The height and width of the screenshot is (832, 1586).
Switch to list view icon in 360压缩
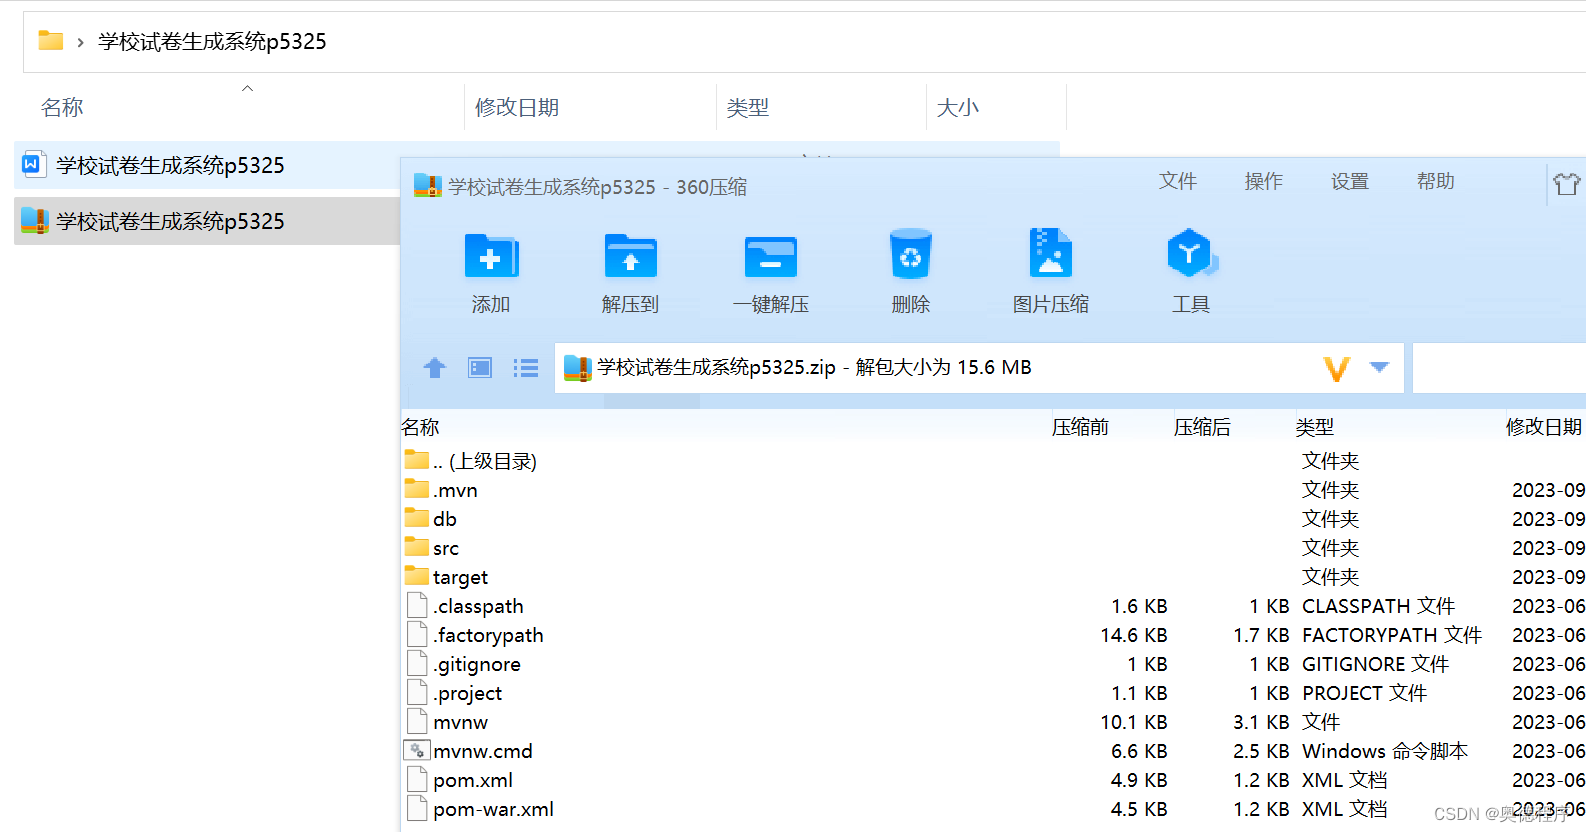click(x=526, y=368)
